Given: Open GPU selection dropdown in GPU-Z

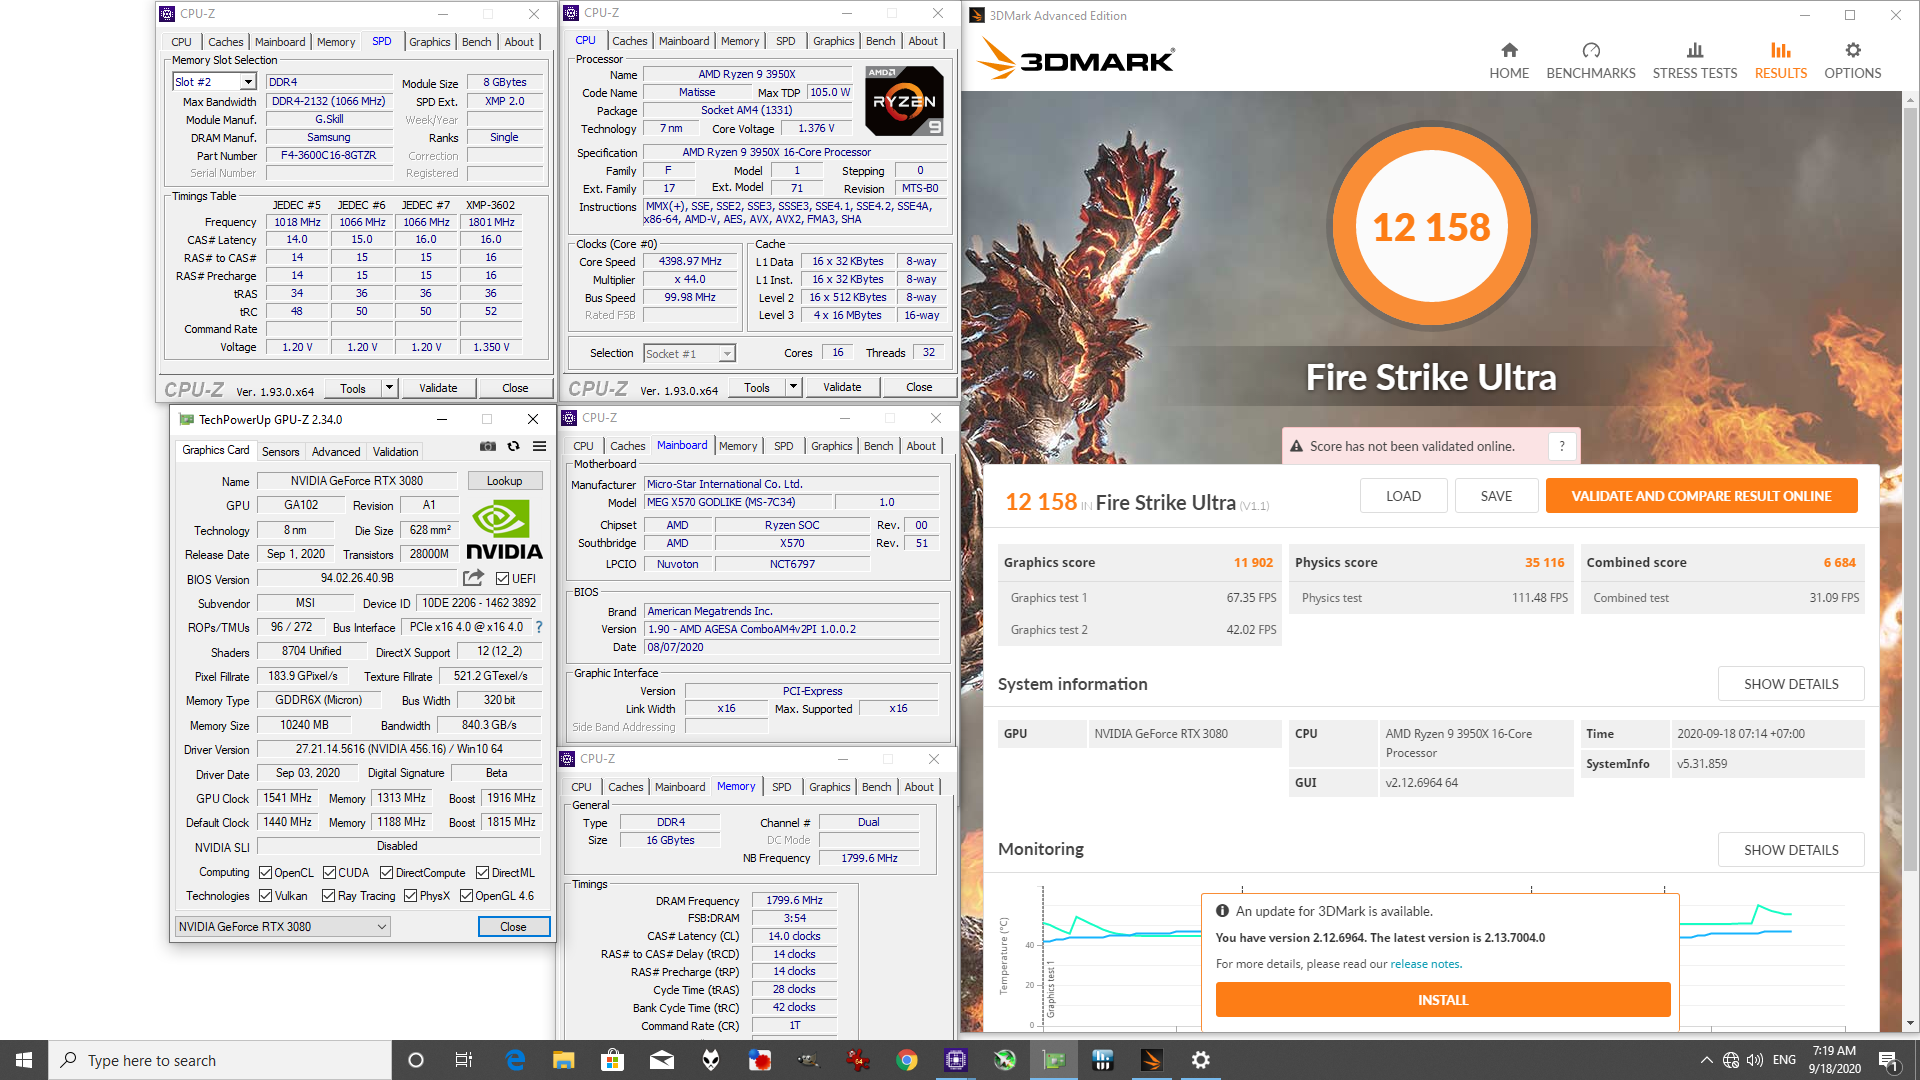Looking at the screenshot, I should coord(283,926).
